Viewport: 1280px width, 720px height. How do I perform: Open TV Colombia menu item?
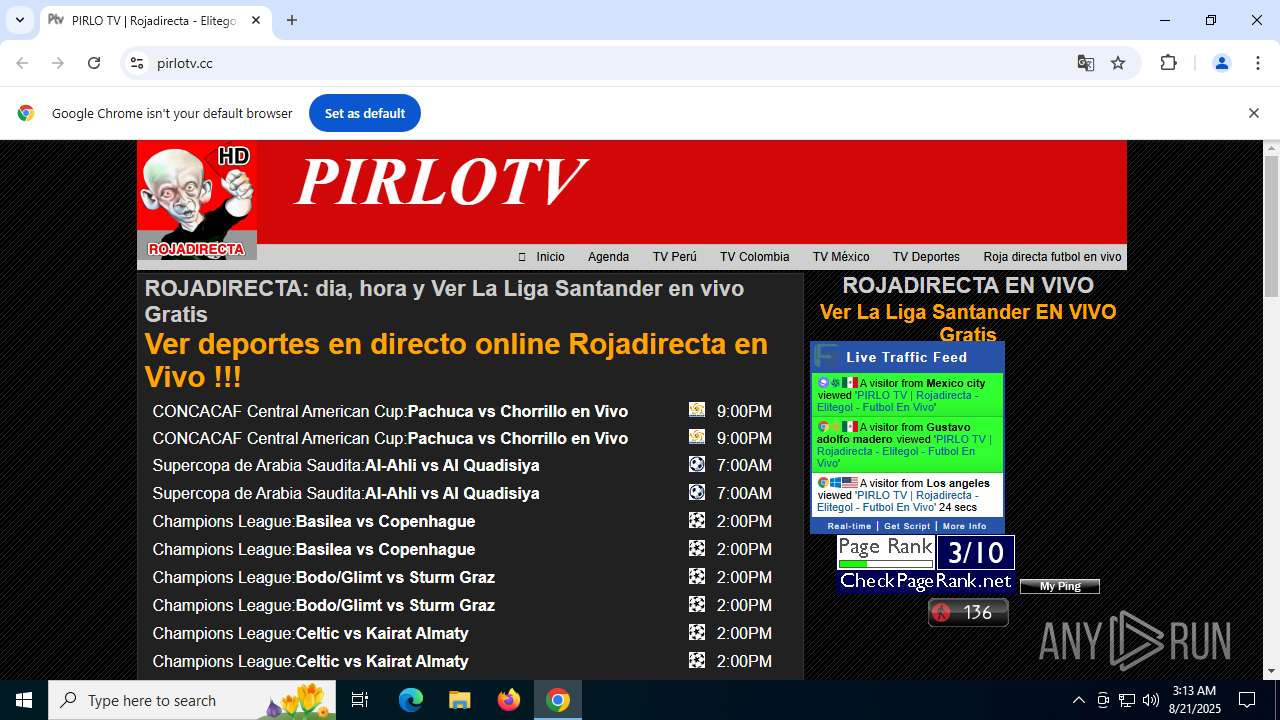755,257
